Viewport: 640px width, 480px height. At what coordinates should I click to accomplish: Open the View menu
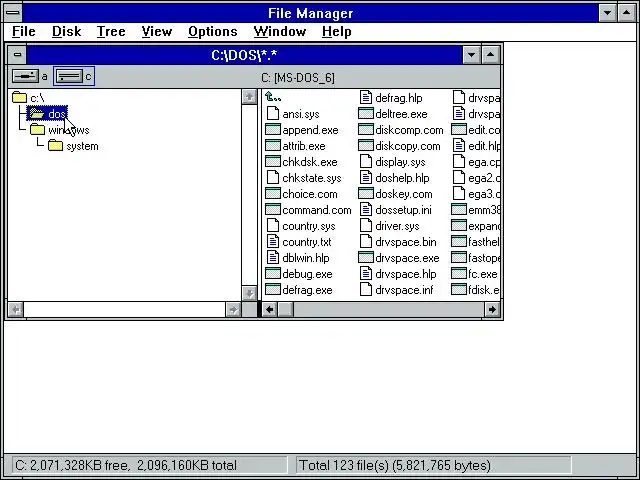[157, 31]
